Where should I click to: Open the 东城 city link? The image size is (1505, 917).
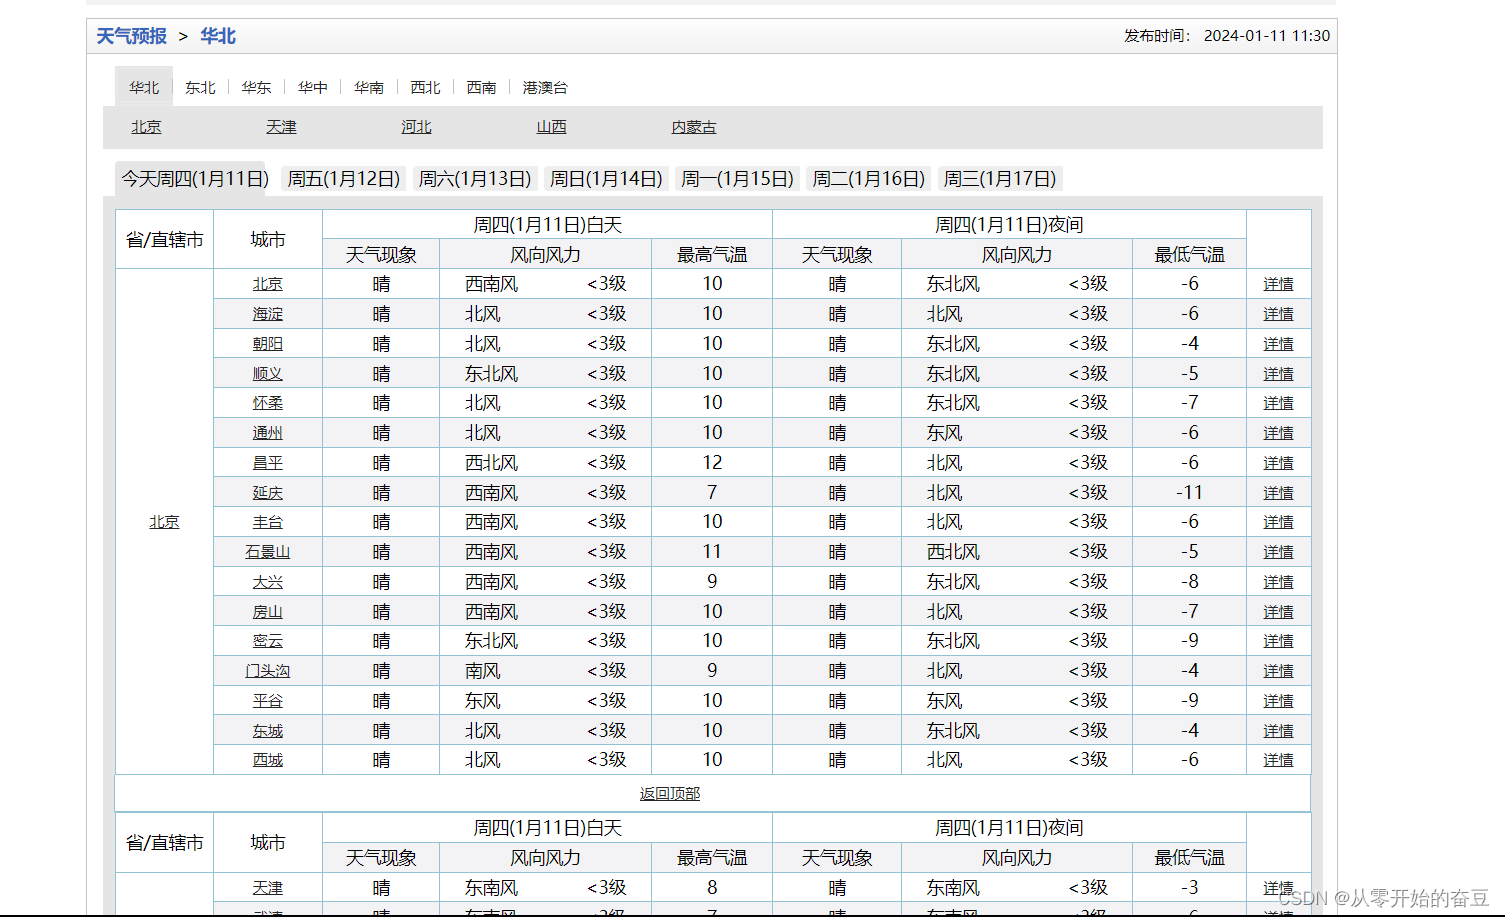[267, 731]
